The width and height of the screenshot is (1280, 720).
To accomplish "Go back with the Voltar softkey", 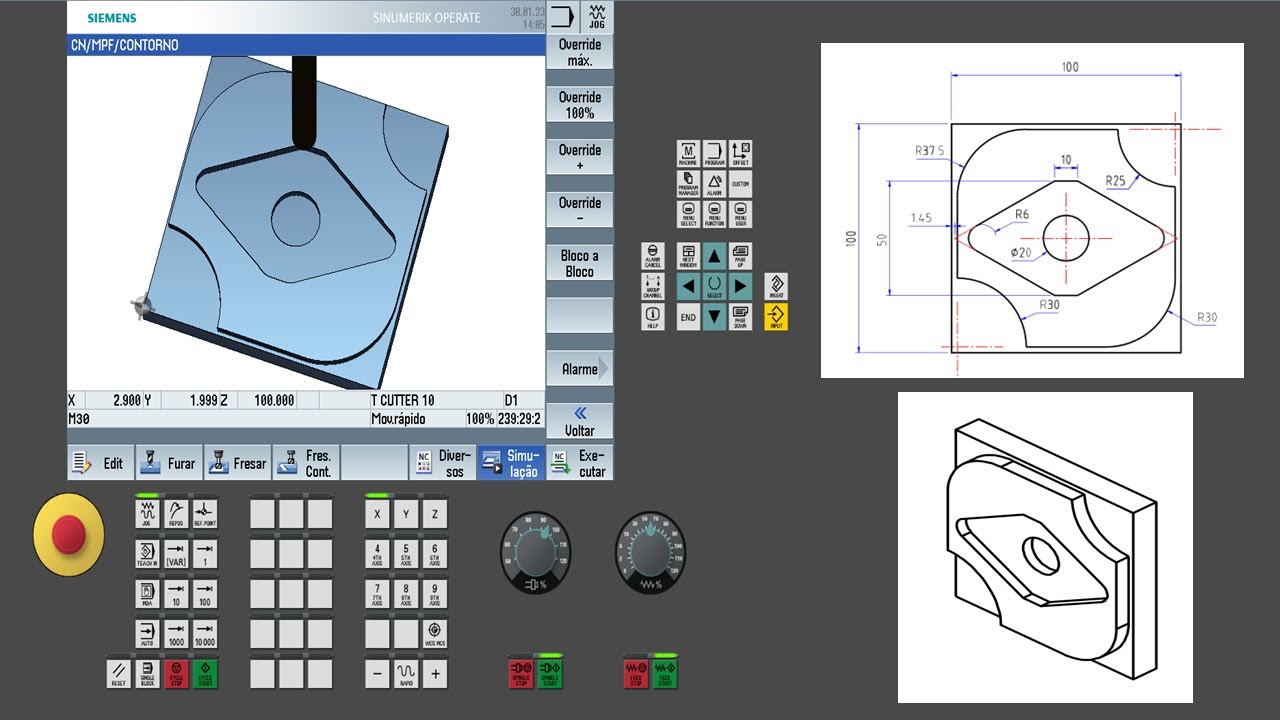I will click(x=580, y=421).
